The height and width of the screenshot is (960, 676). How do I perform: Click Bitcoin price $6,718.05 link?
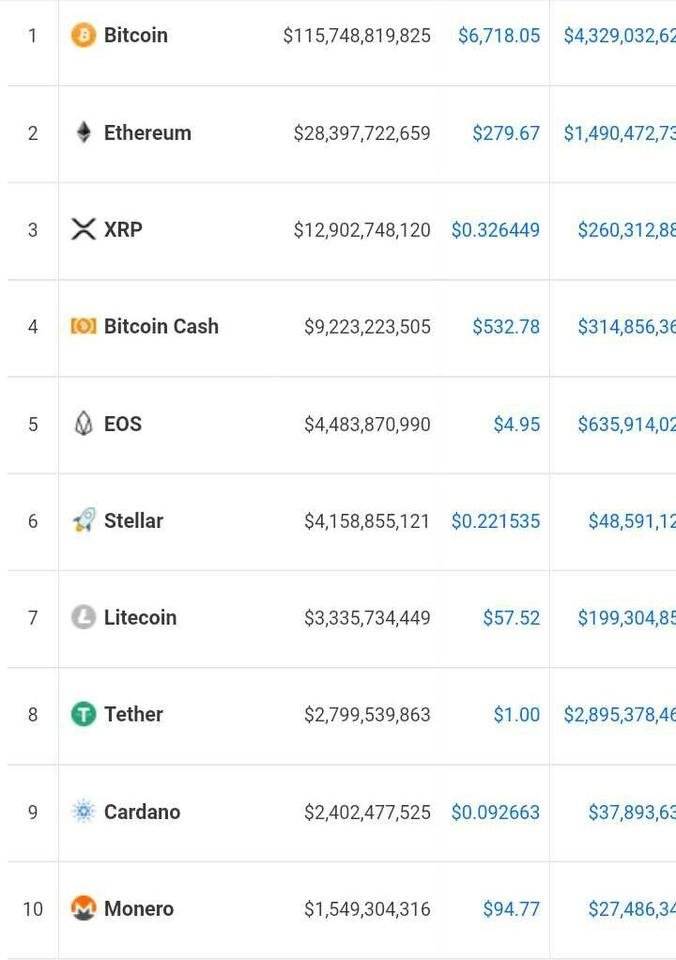[499, 36]
